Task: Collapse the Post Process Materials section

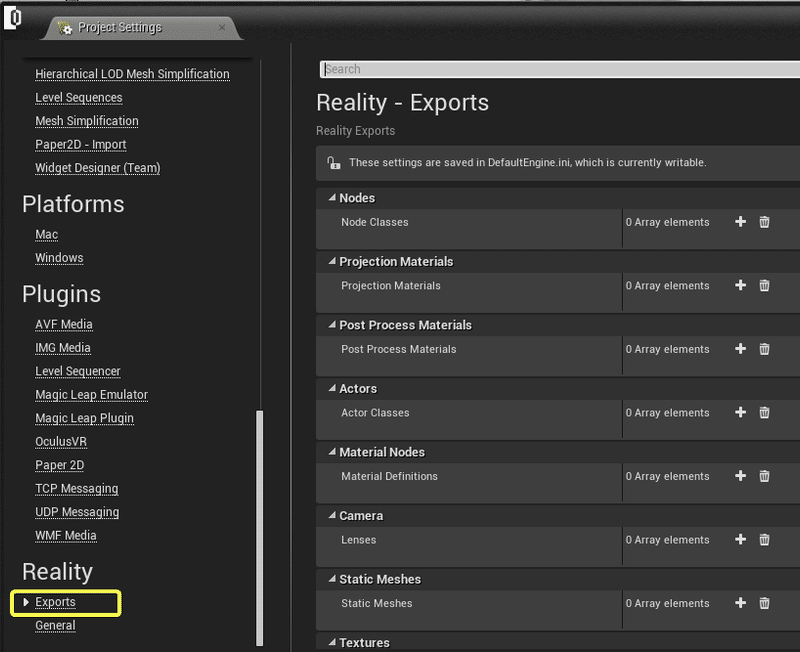Action: pos(332,324)
